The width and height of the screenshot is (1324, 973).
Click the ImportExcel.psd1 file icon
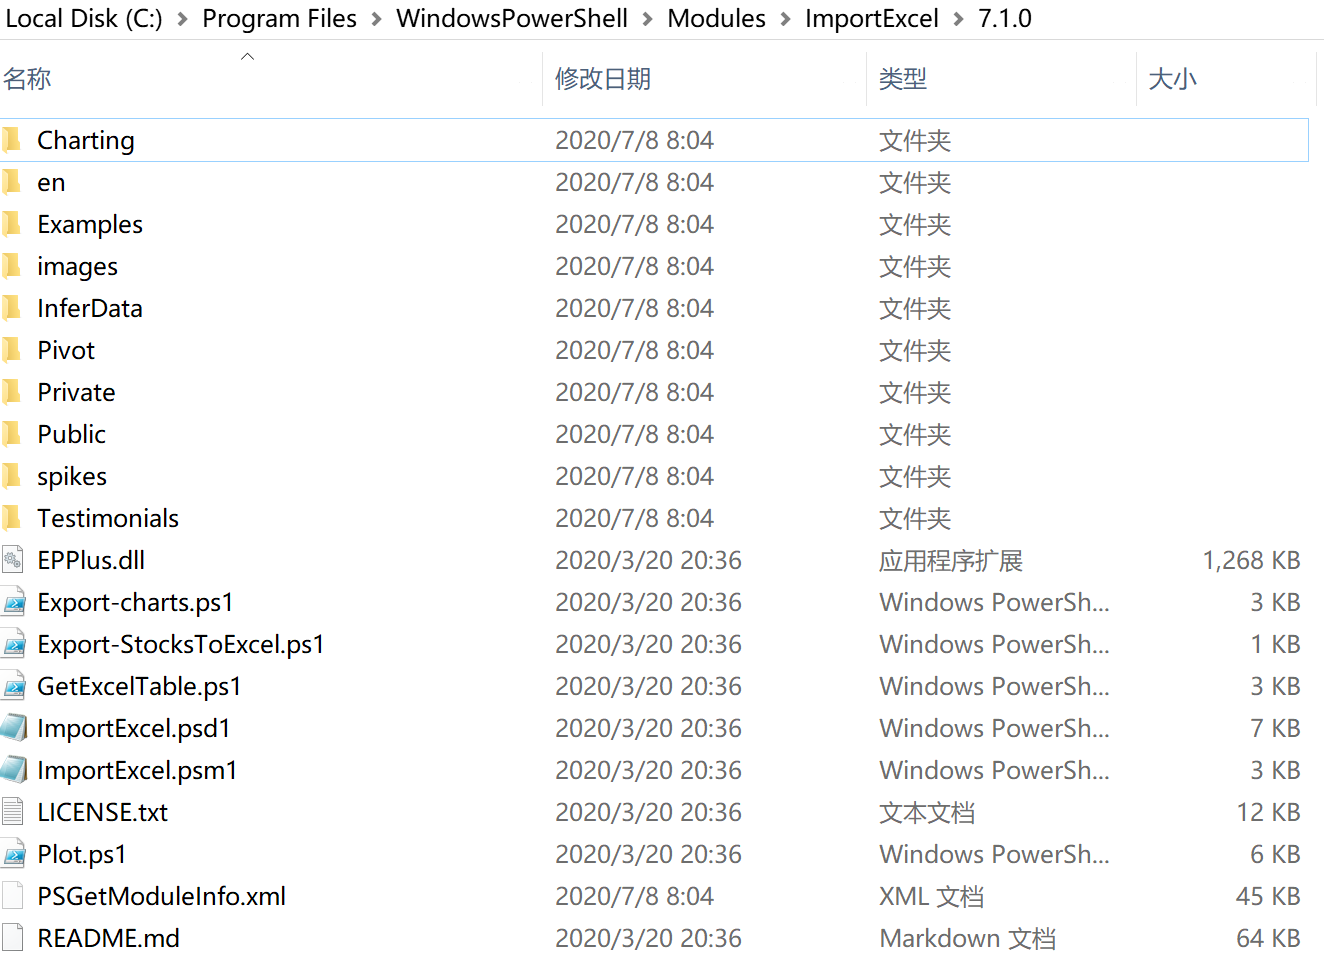(14, 728)
